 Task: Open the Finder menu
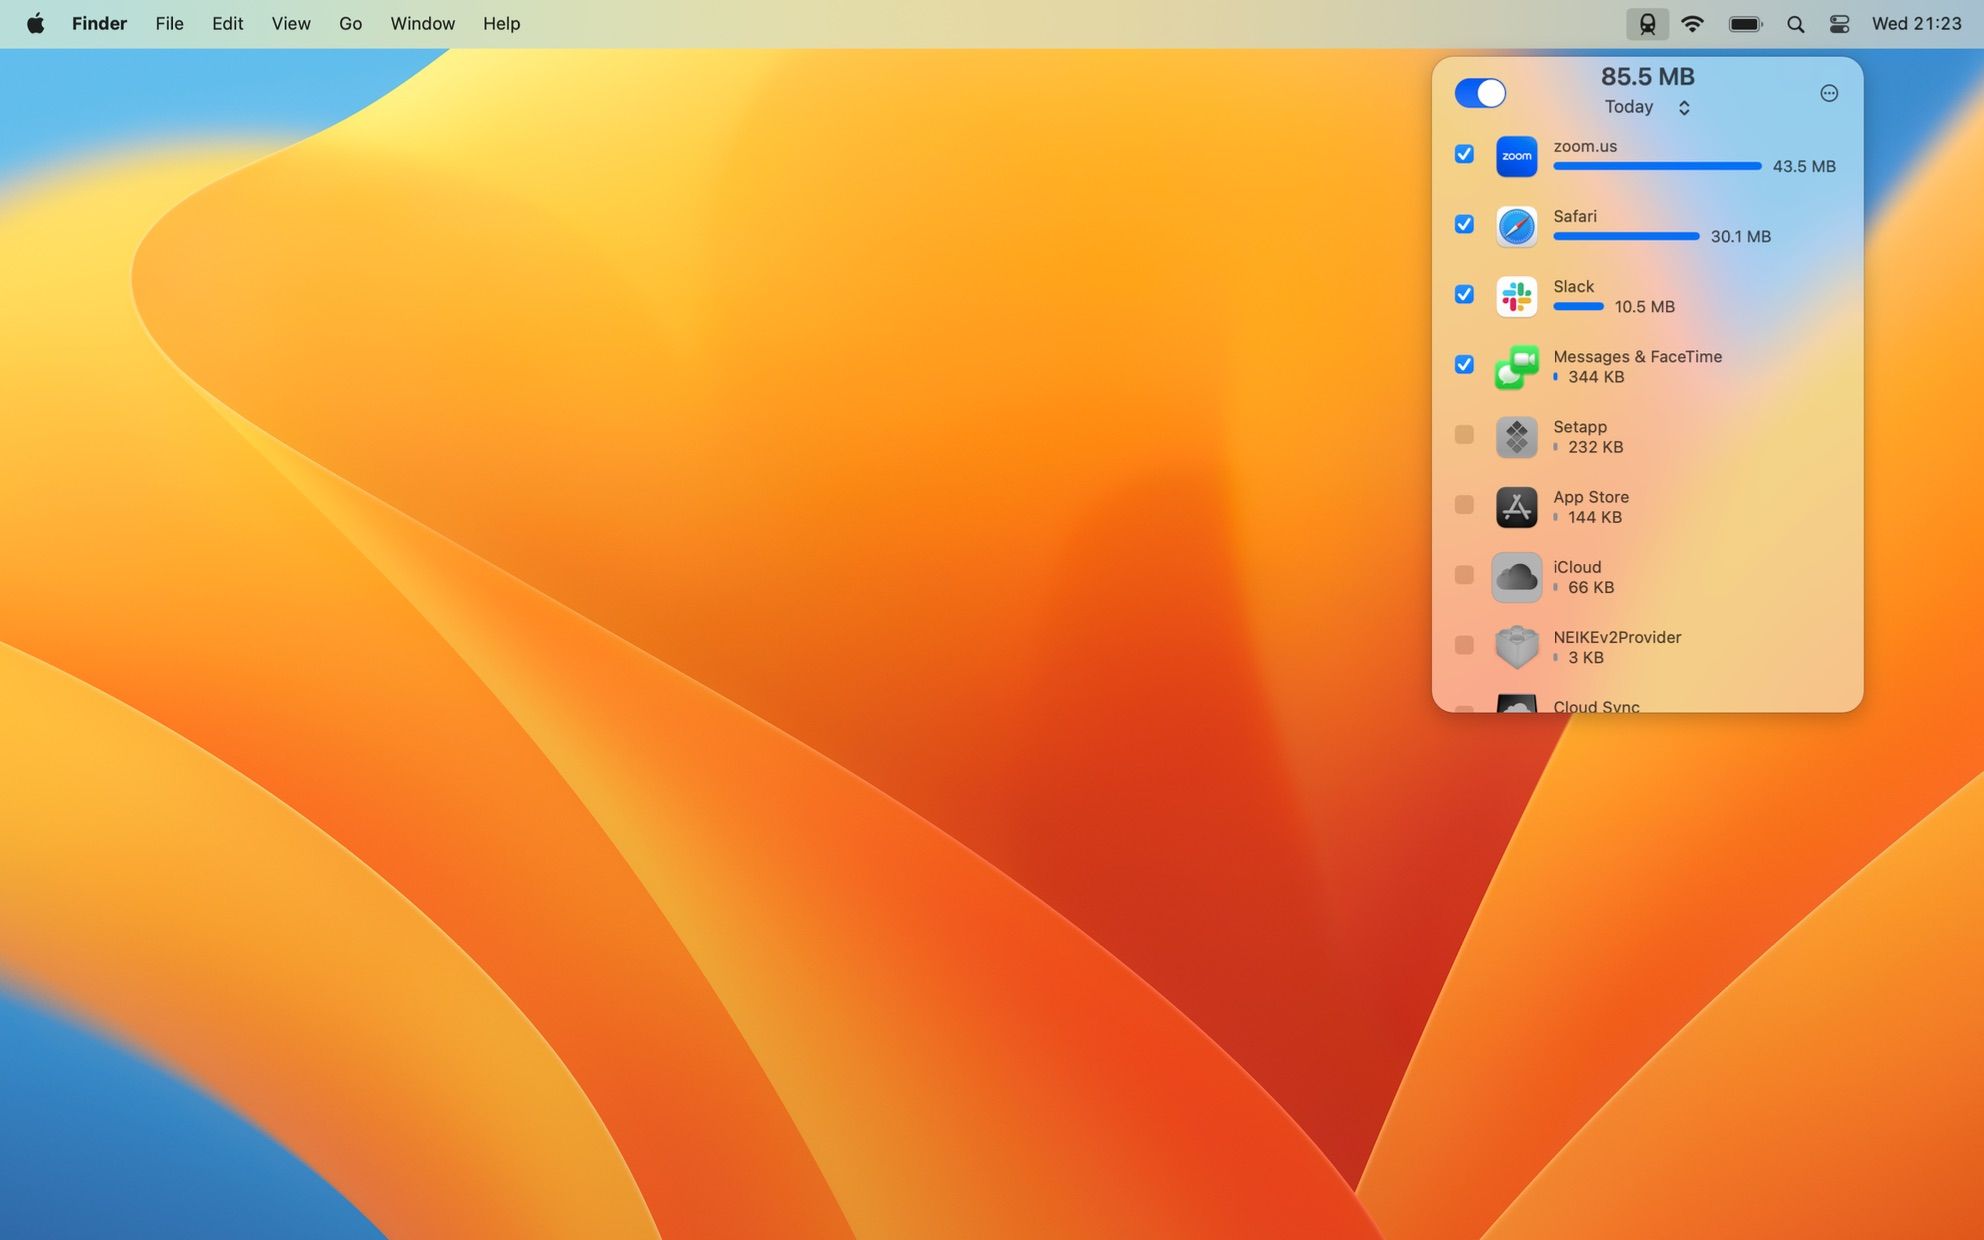pyautogui.click(x=99, y=23)
